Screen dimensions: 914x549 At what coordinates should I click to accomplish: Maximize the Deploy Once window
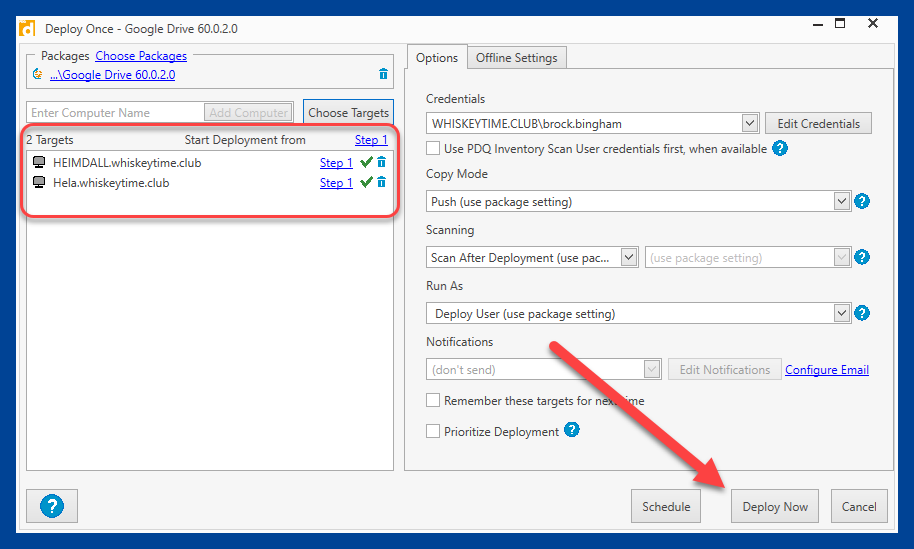tap(840, 23)
